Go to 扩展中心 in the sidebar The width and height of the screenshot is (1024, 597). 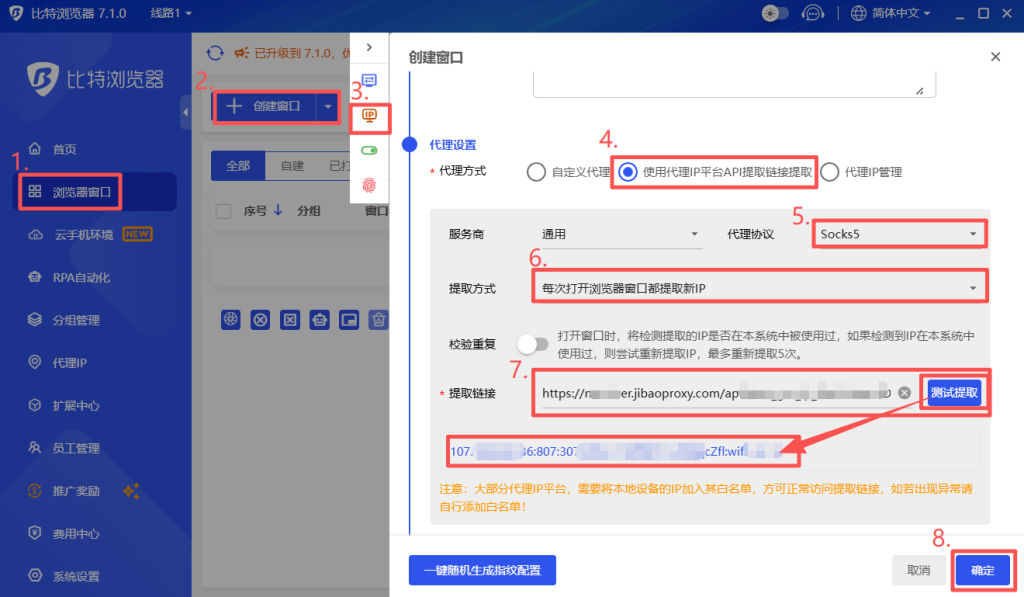coord(76,406)
